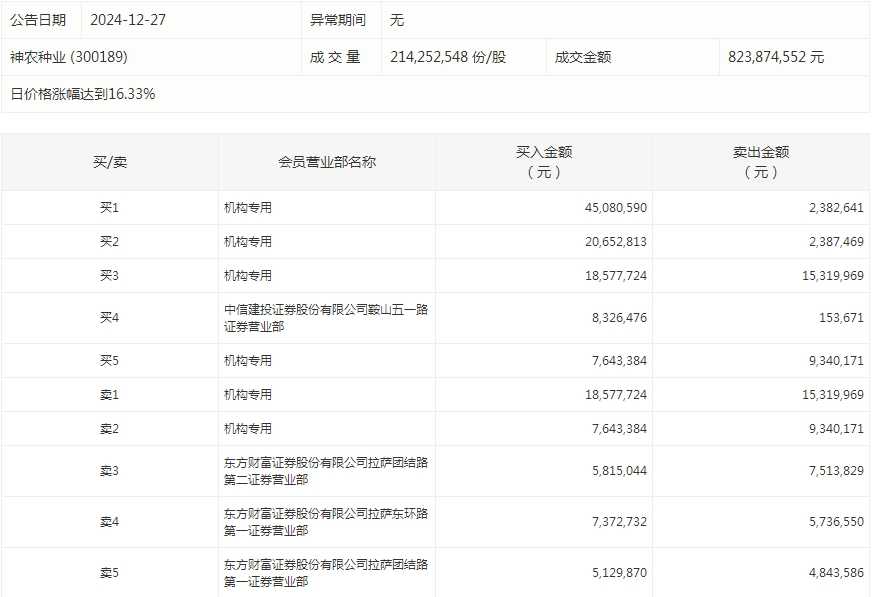The image size is (874, 597).
Task: Click the 卖出金额（元）column header
Action: coord(760,162)
